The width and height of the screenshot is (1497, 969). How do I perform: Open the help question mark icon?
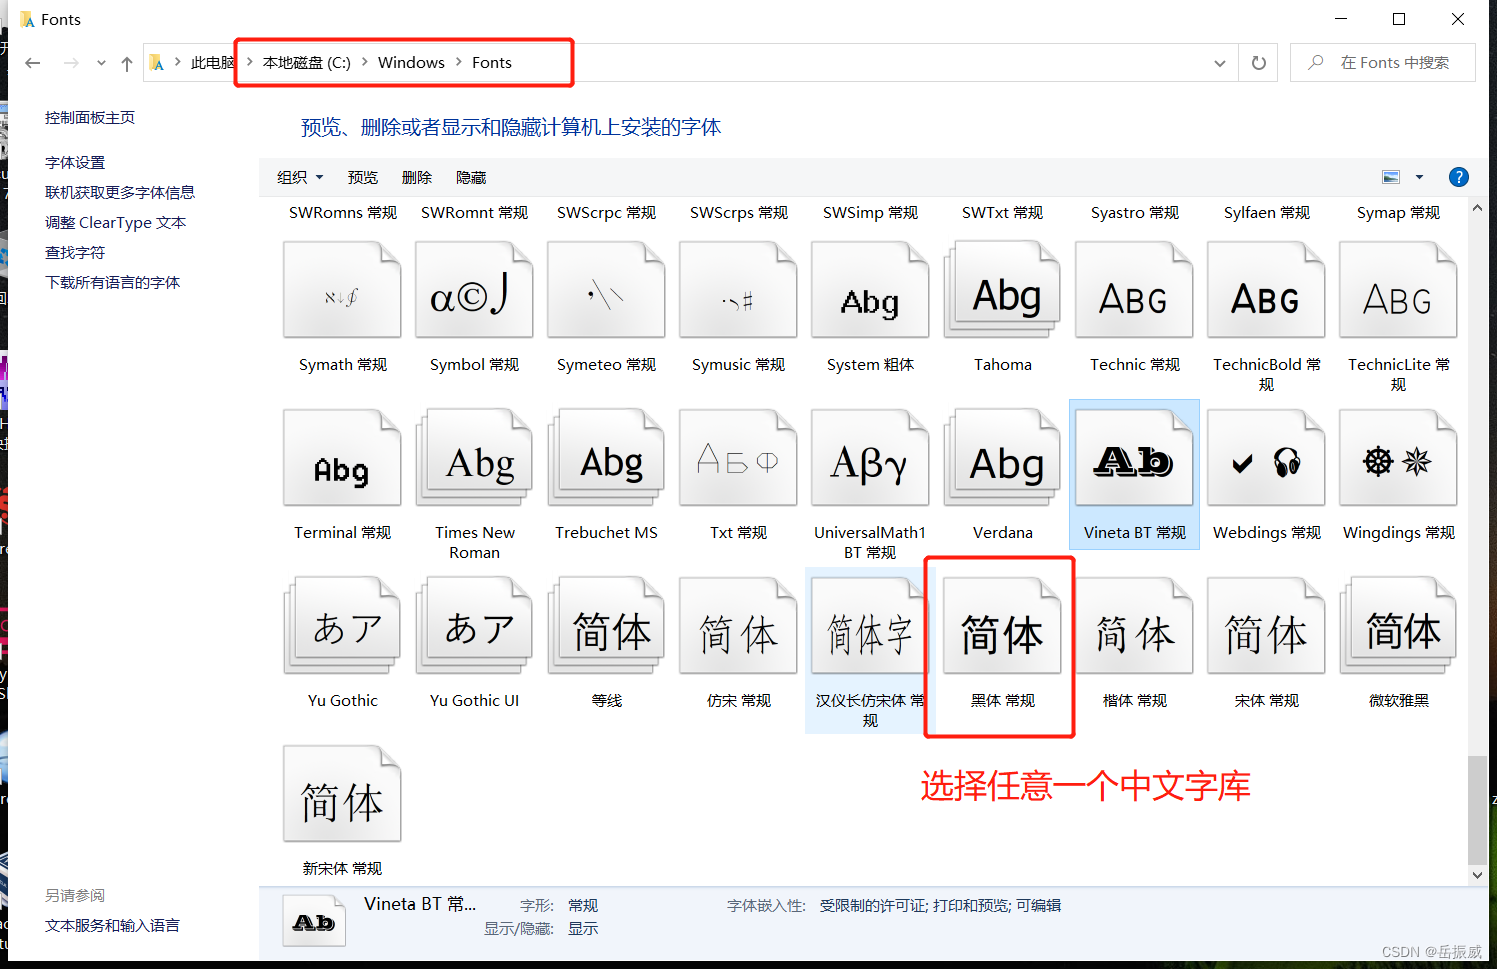1459,177
